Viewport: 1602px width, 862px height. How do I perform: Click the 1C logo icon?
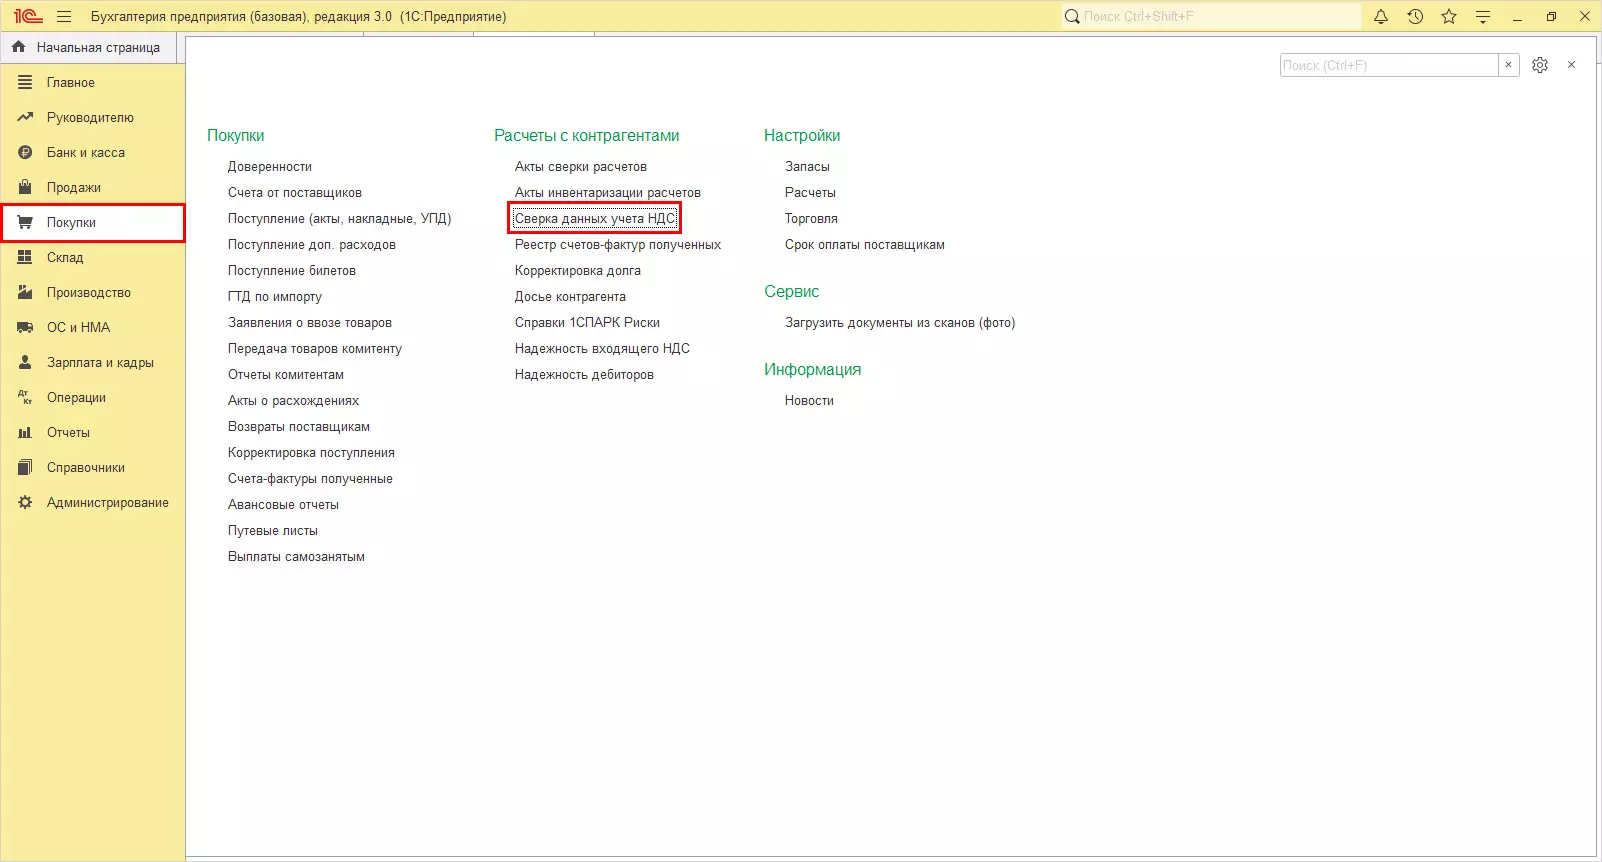click(x=28, y=17)
